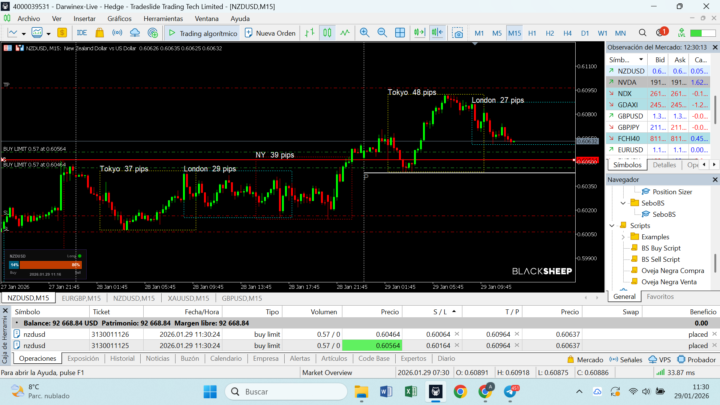Switch to Detalles tab in Market Watch
The image size is (720, 405).
click(x=664, y=165)
